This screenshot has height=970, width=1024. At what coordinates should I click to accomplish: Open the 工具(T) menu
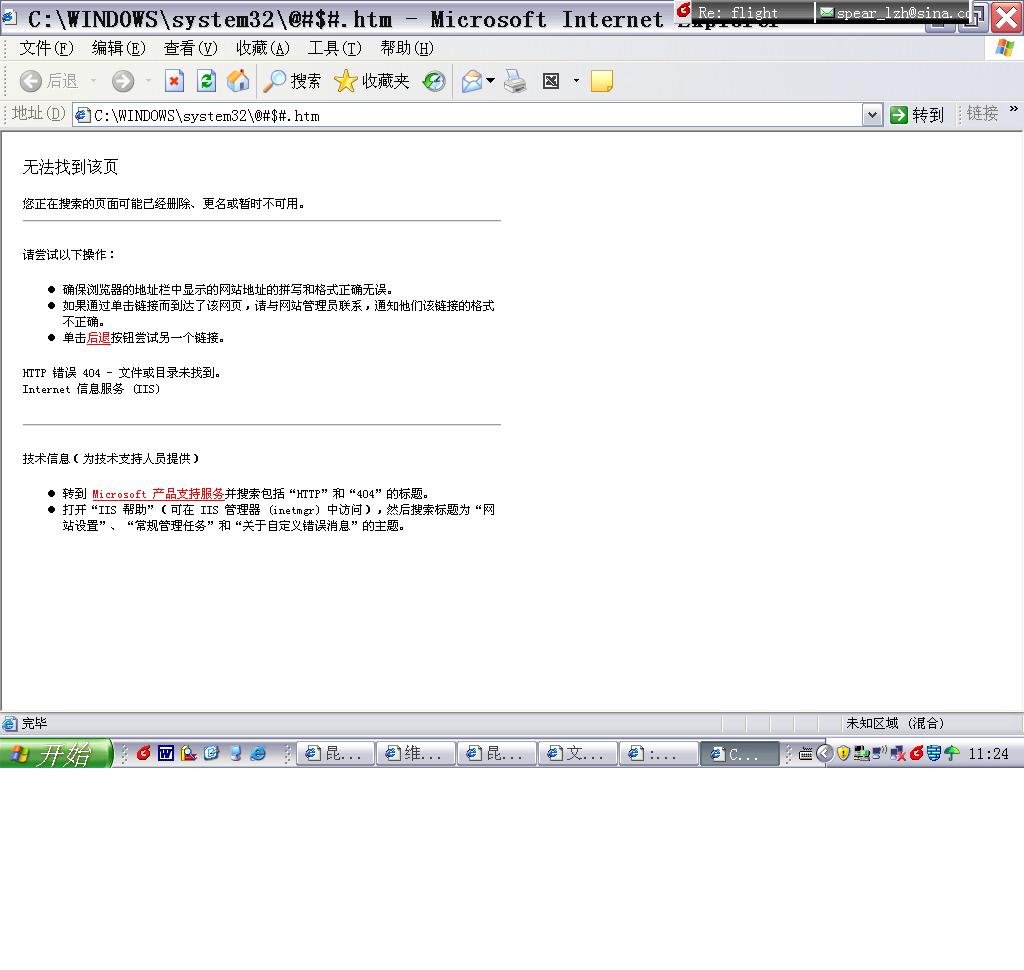pos(334,48)
